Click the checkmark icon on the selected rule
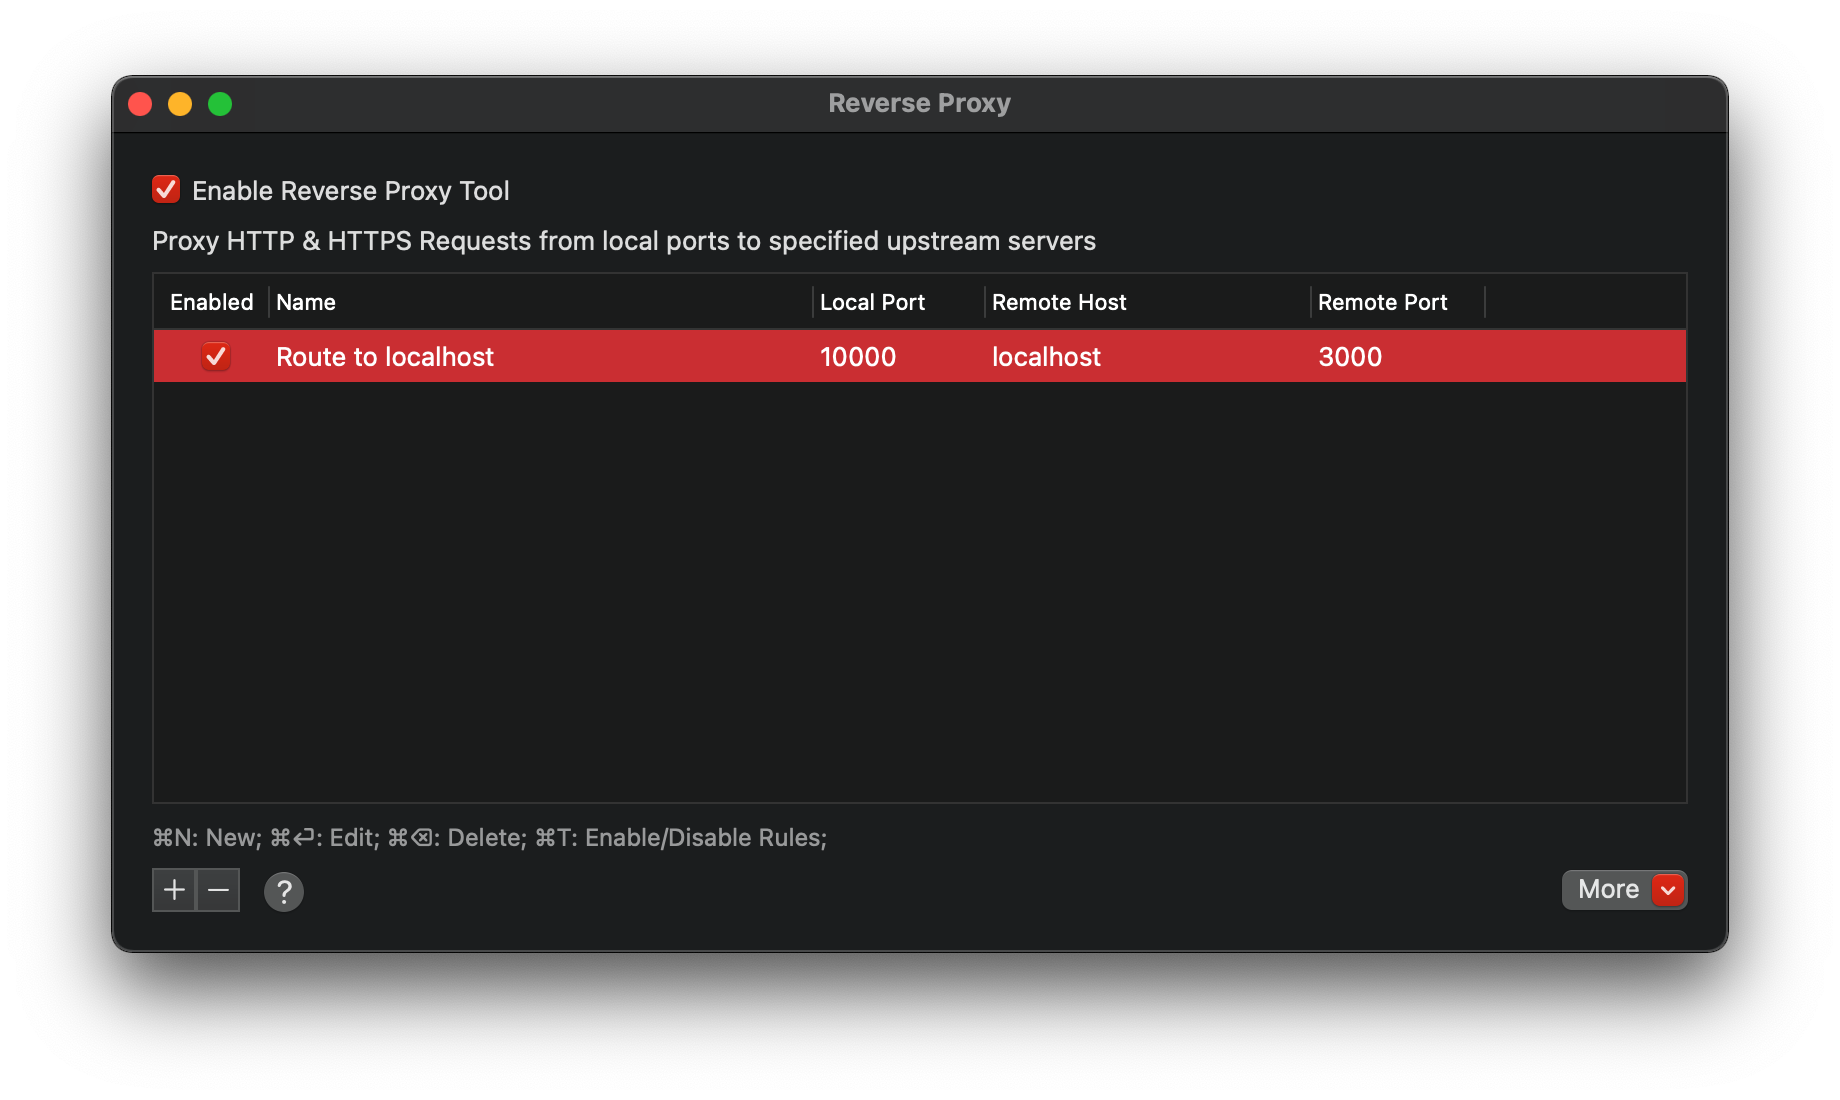Screen dimensions: 1840x1100 [x=216, y=356]
